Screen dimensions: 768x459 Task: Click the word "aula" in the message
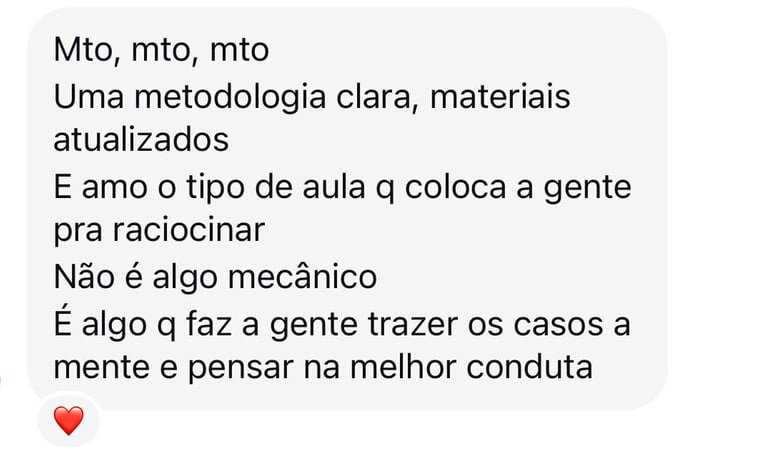coord(334,188)
